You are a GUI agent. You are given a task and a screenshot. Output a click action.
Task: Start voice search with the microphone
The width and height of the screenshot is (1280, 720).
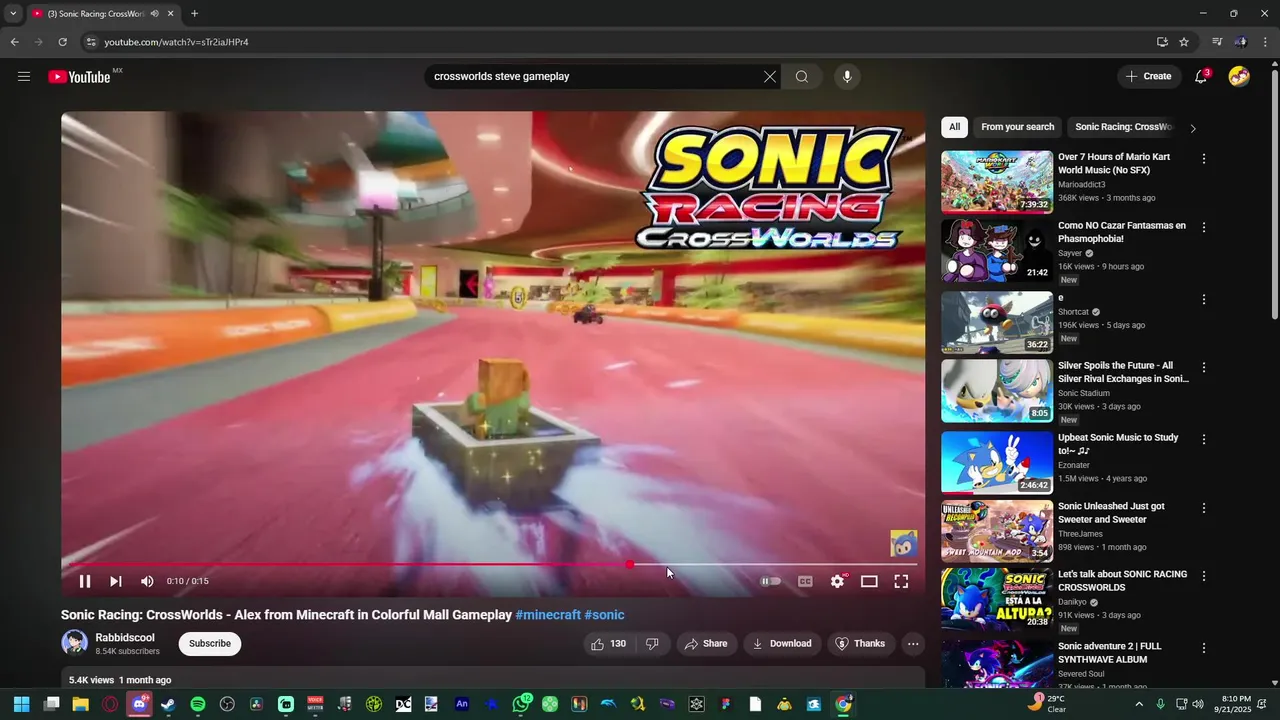click(x=847, y=77)
